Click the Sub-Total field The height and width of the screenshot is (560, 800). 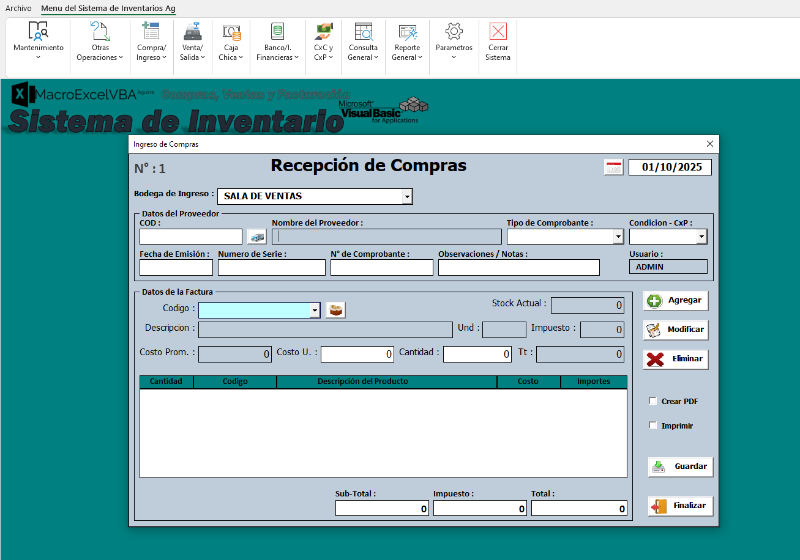382,508
